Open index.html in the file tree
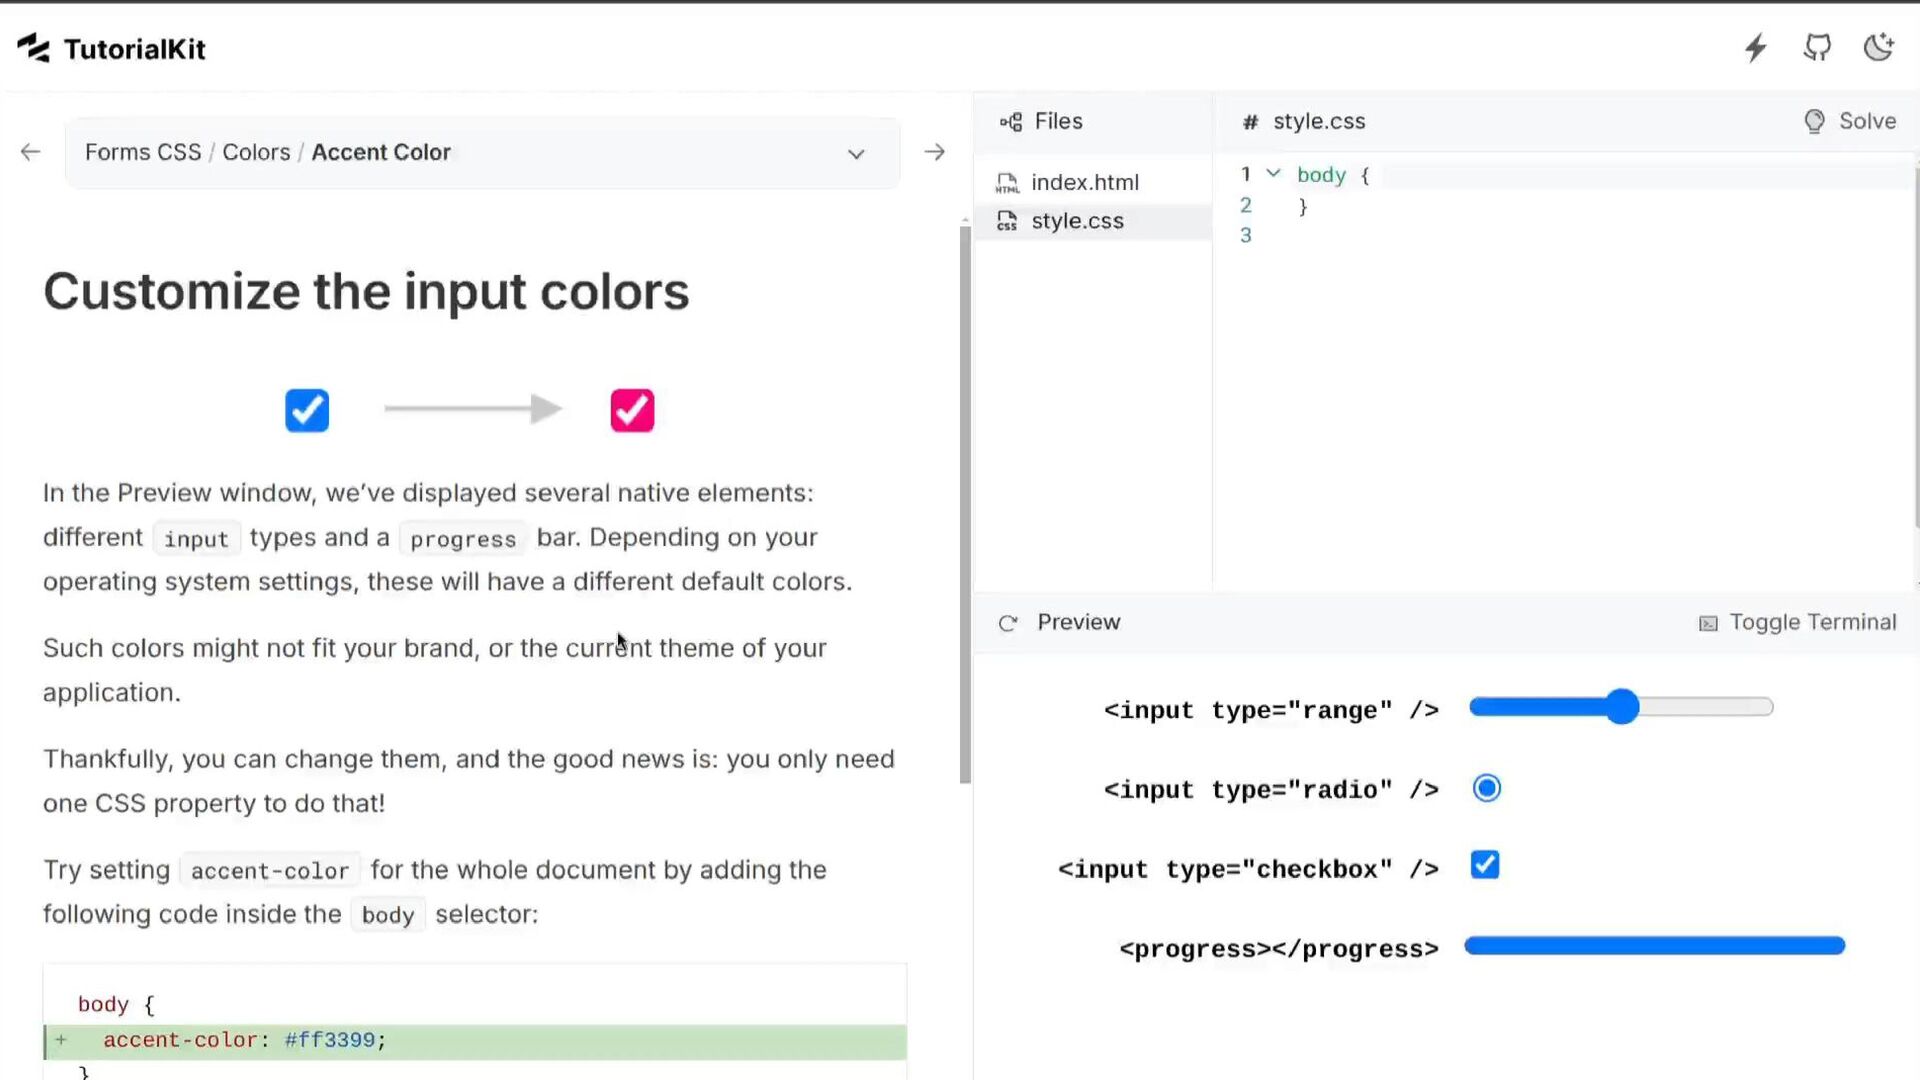1920x1080 pixels. (x=1084, y=182)
